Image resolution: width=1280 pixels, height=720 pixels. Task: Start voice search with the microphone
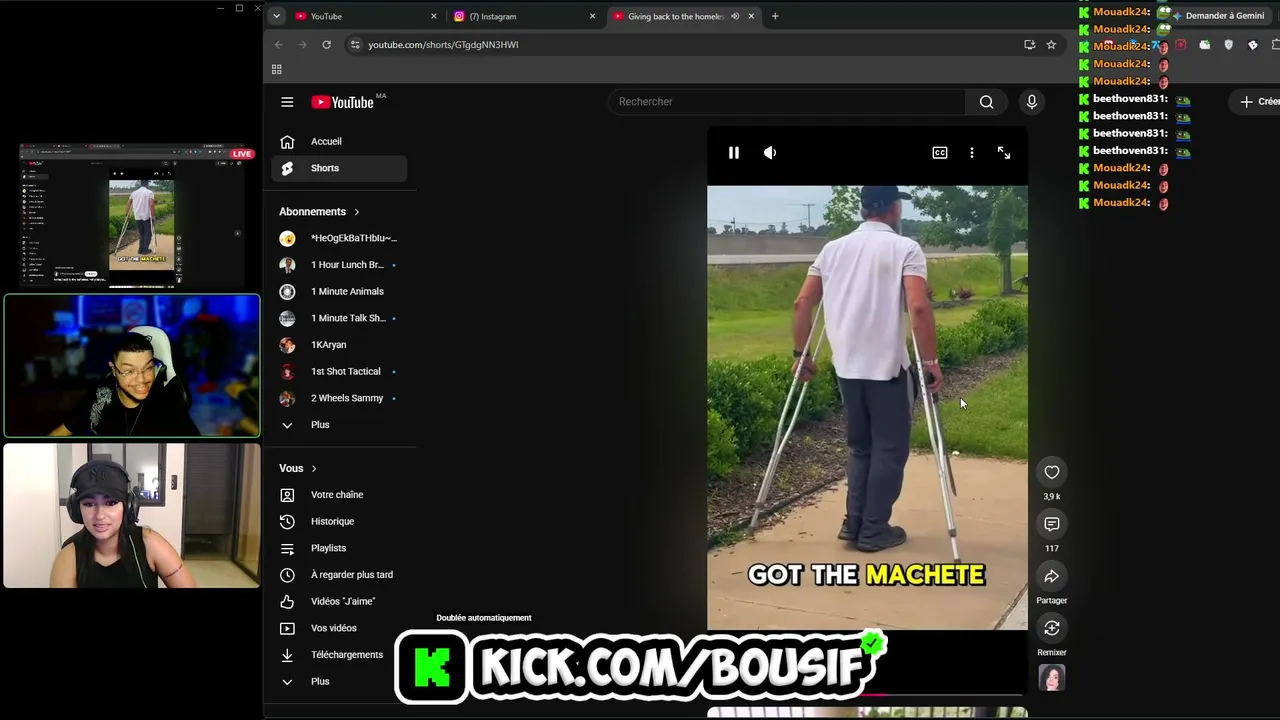pos(1032,102)
